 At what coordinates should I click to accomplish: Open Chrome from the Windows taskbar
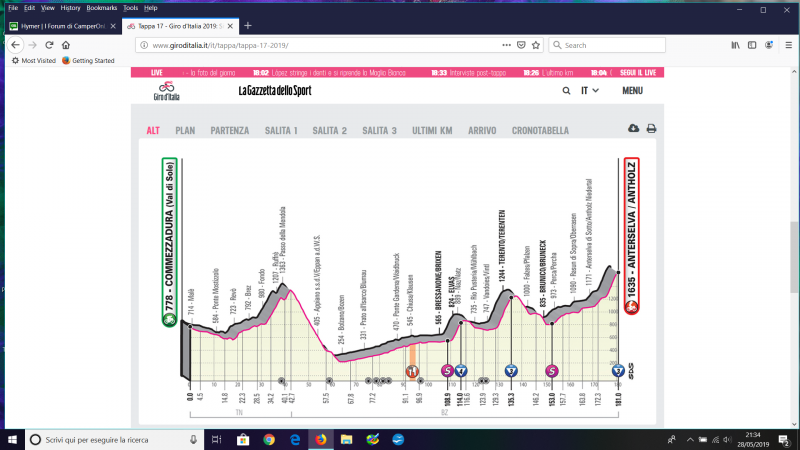pos(269,439)
